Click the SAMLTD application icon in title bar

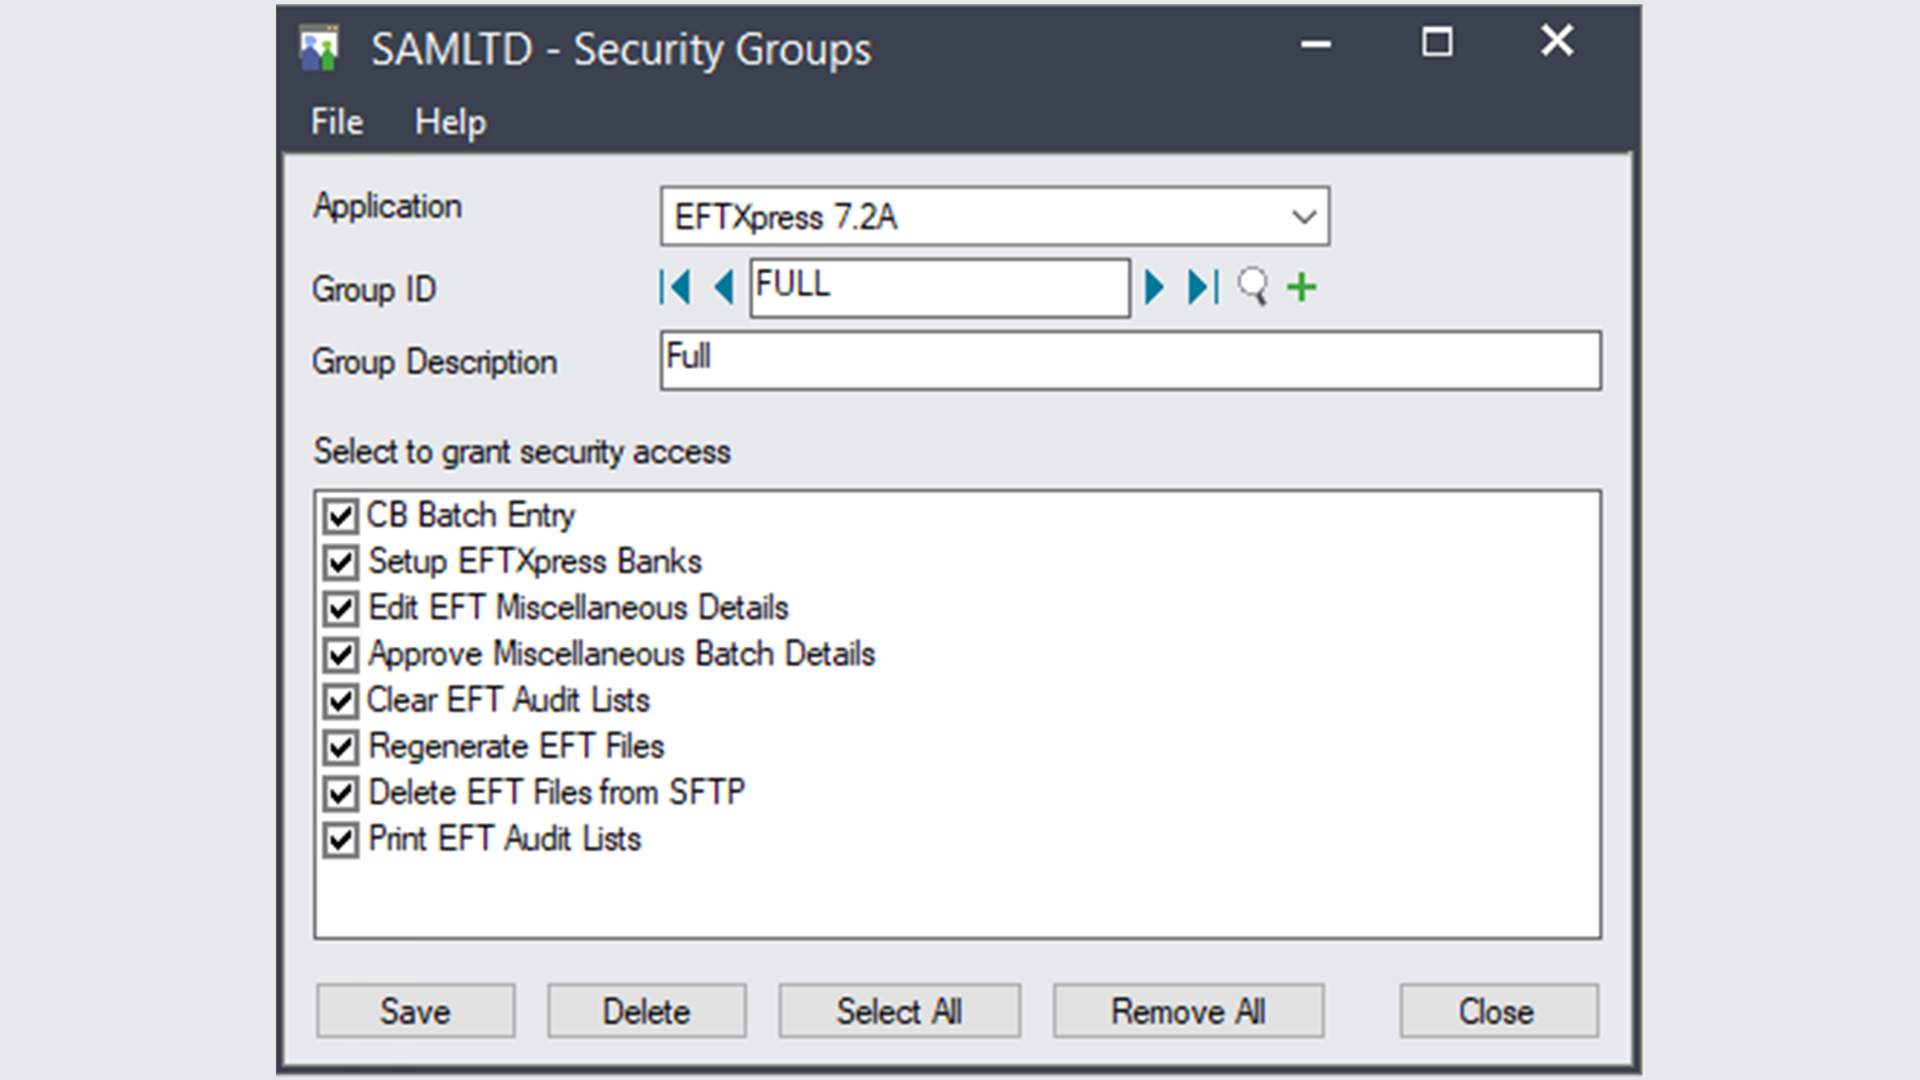[x=318, y=45]
